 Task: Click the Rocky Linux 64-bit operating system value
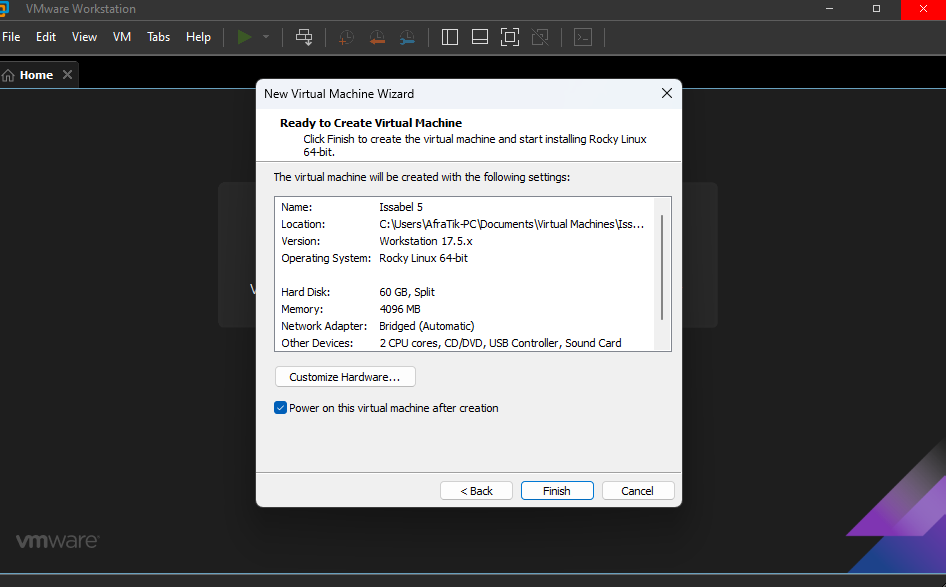coord(424,258)
